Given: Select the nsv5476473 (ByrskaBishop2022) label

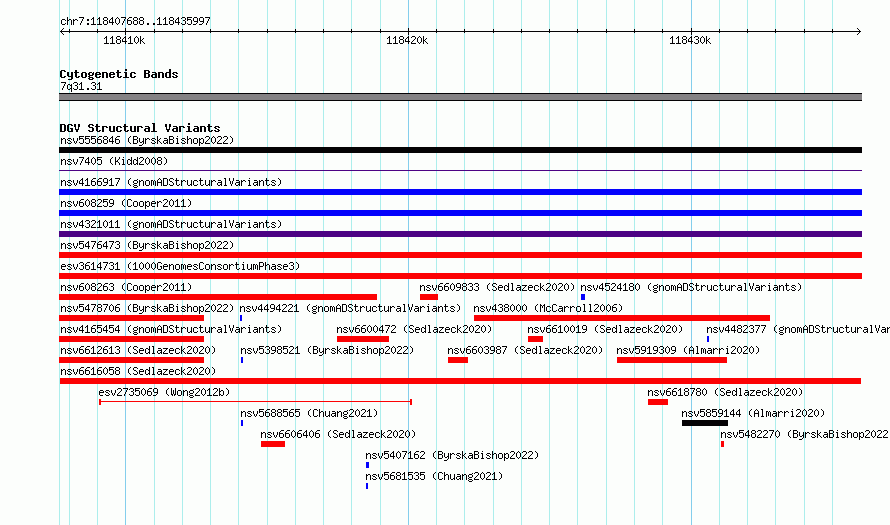Looking at the screenshot, I should click(147, 245).
